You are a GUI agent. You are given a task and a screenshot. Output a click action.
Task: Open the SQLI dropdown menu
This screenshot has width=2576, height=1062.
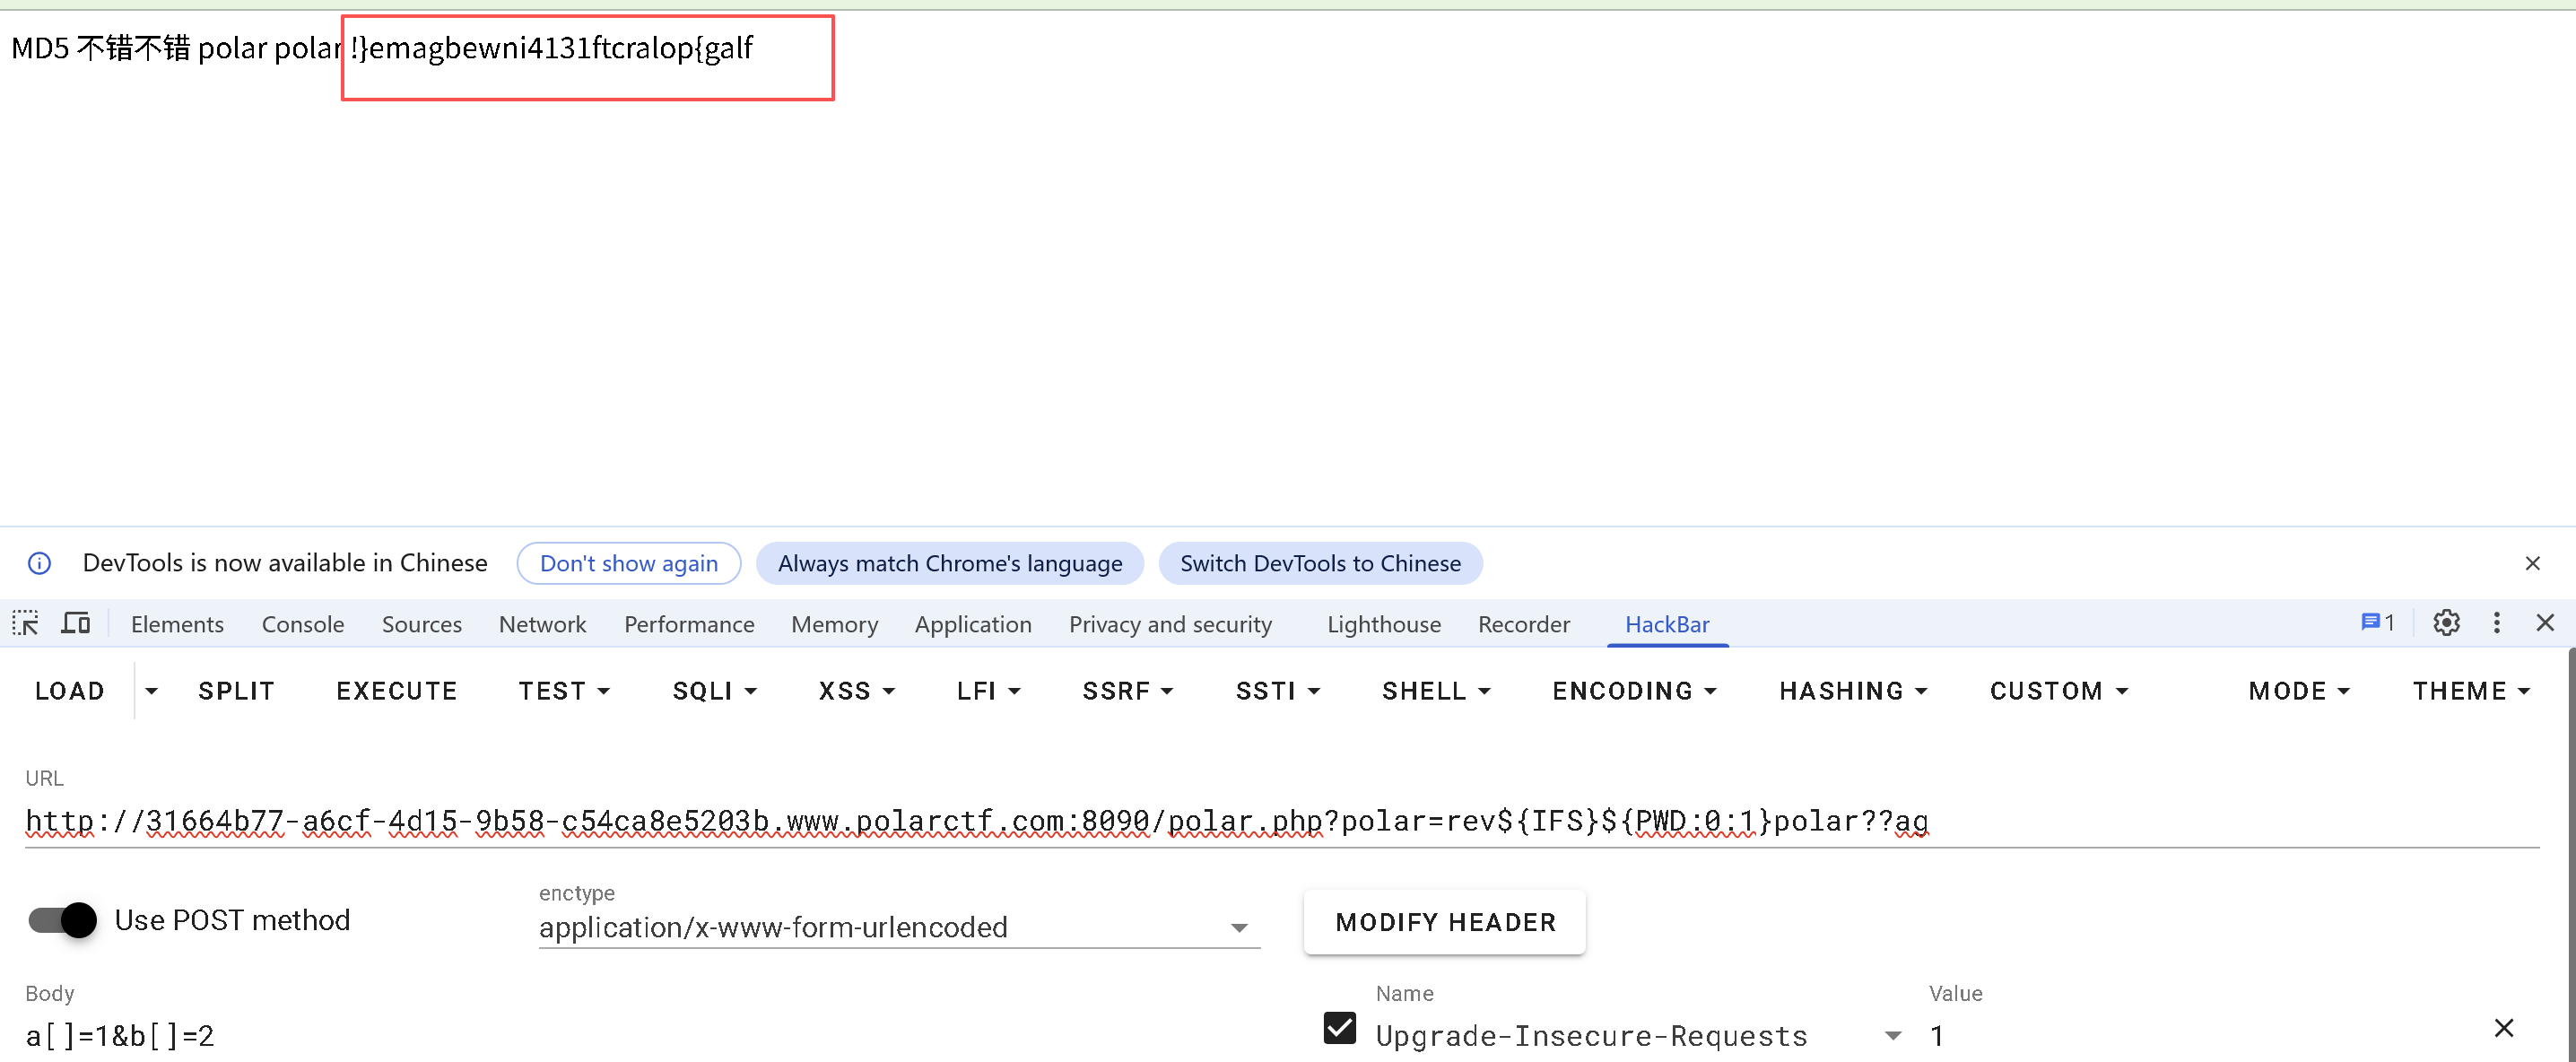coord(714,691)
